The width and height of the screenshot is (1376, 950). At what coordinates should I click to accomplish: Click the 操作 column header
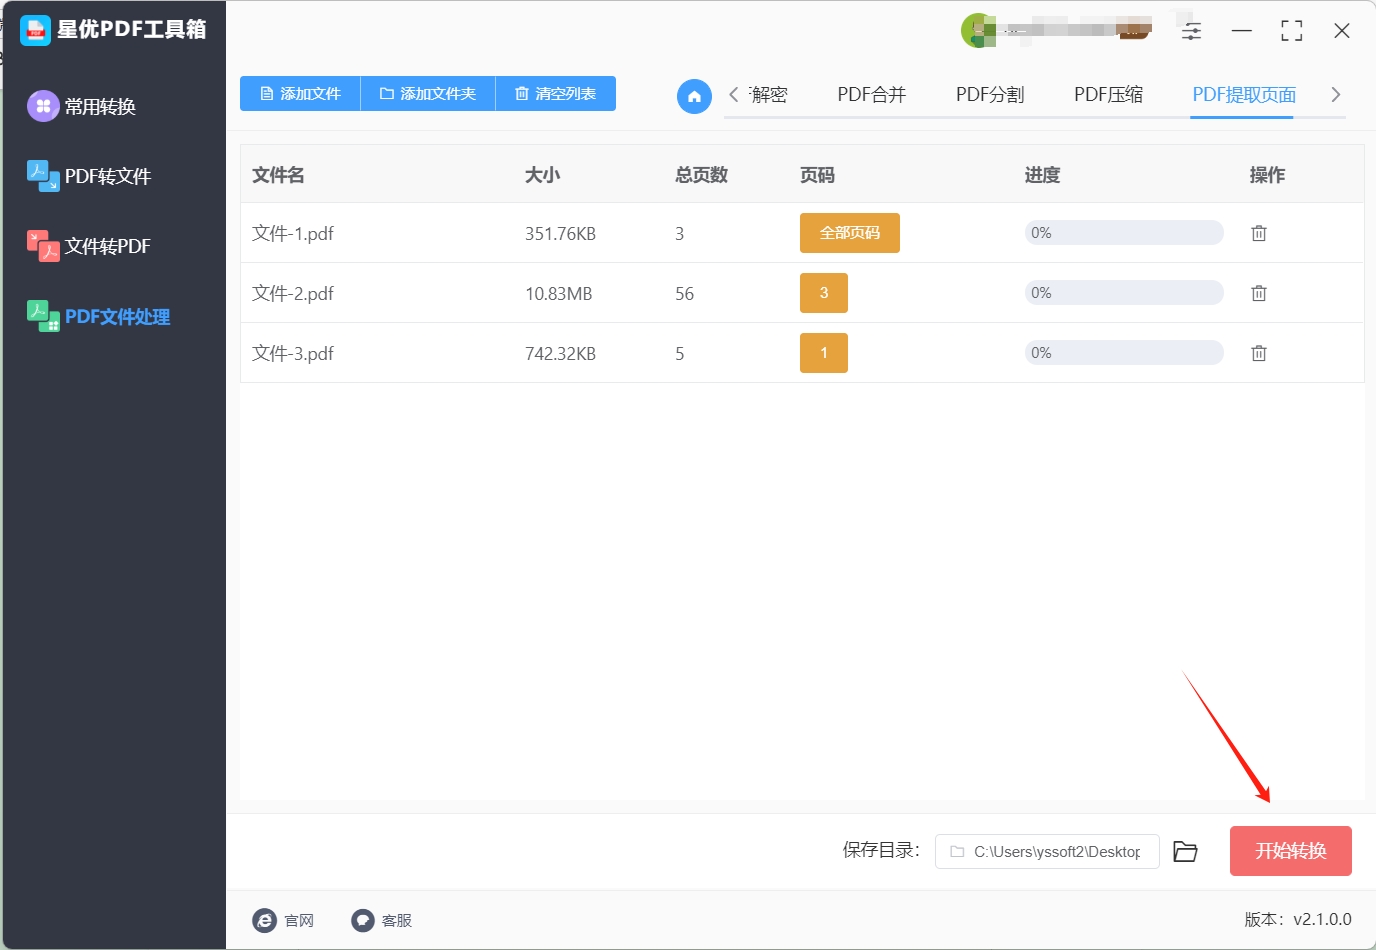pos(1267,175)
